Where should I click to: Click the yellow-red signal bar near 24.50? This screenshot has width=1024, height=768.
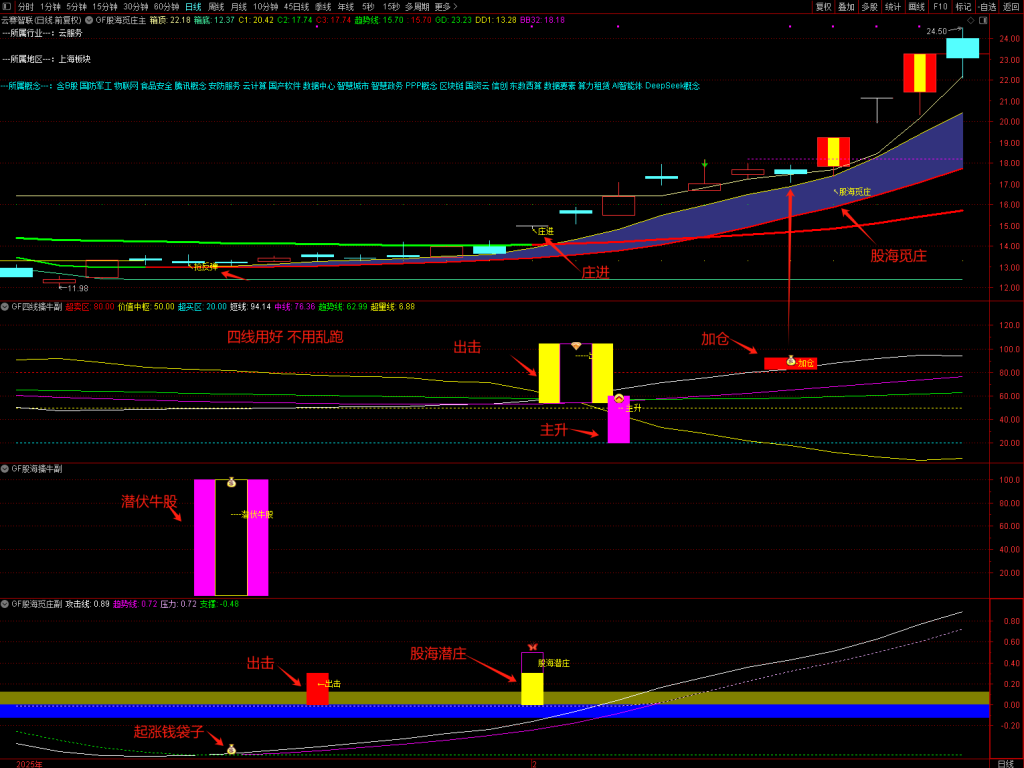tap(919, 72)
